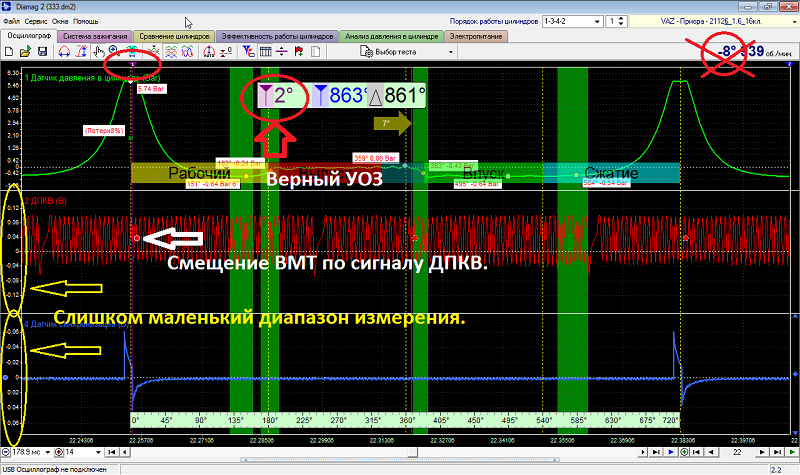The width and height of the screenshot is (800, 475).
Task: Open the table grid view icon
Action: (x=265, y=52)
